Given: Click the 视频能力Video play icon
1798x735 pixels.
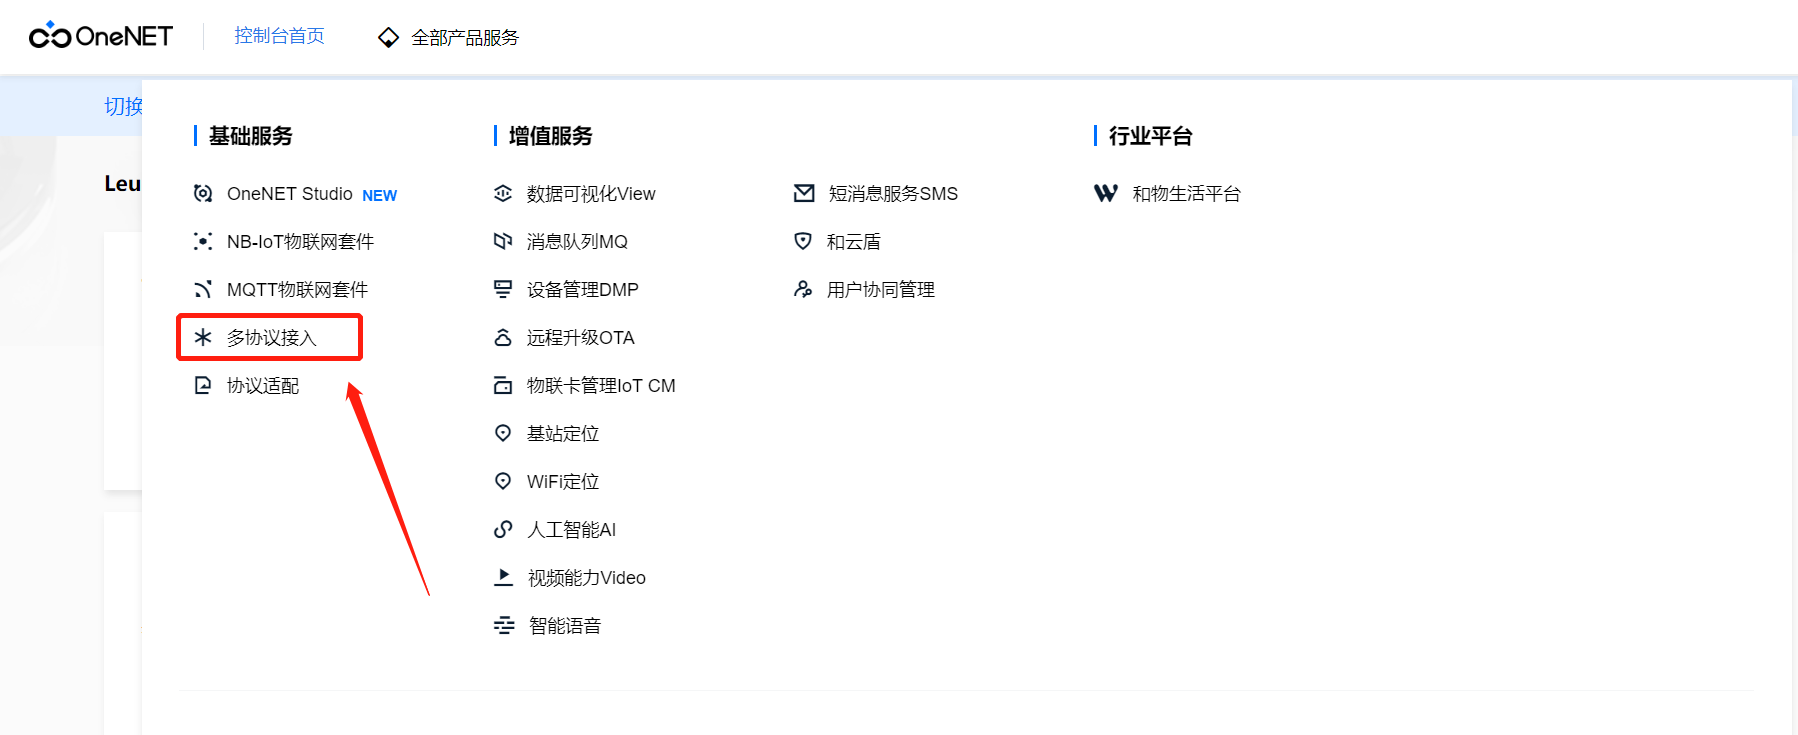Looking at the screenshot, I should tap(504, 577).
